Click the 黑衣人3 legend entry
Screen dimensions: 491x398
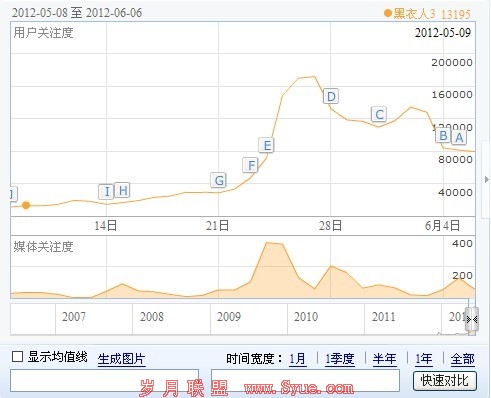point(410,14)
